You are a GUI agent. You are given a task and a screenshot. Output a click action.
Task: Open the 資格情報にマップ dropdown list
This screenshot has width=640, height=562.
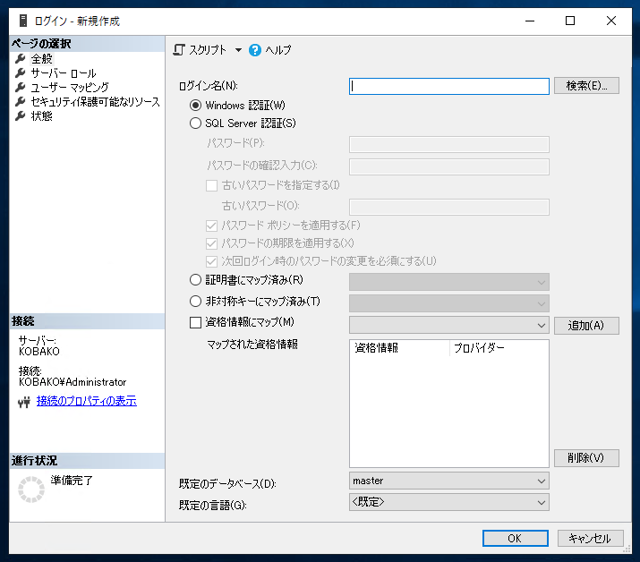point(449,325)
